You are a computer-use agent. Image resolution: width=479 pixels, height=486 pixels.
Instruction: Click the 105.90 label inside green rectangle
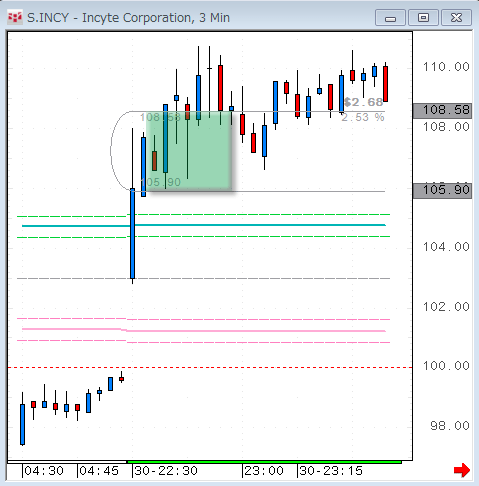[x=160, y=182]
